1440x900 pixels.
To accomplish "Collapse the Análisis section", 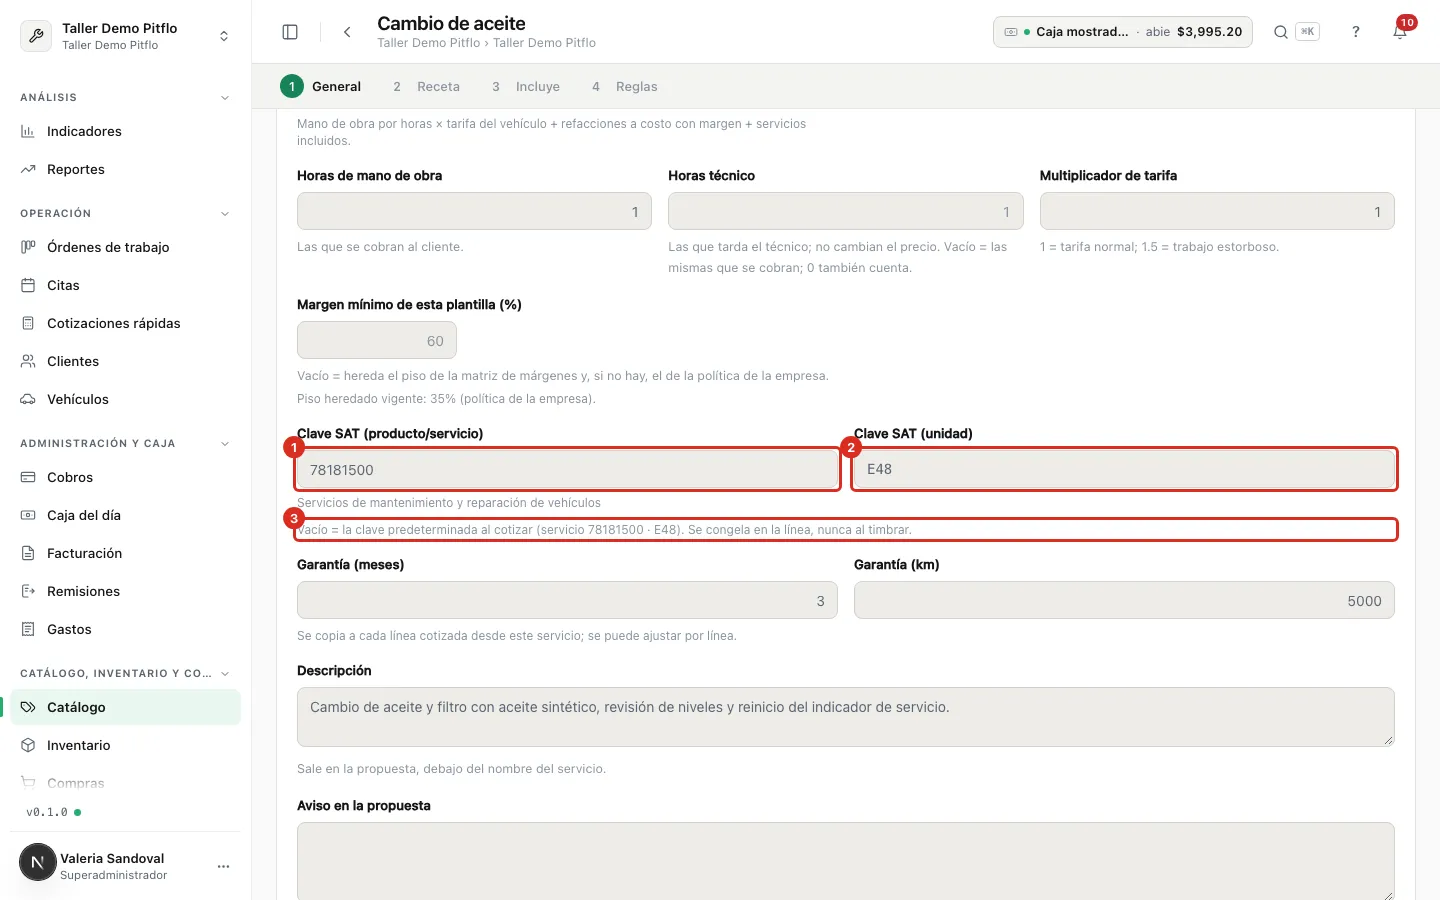I will coord(225,98).
